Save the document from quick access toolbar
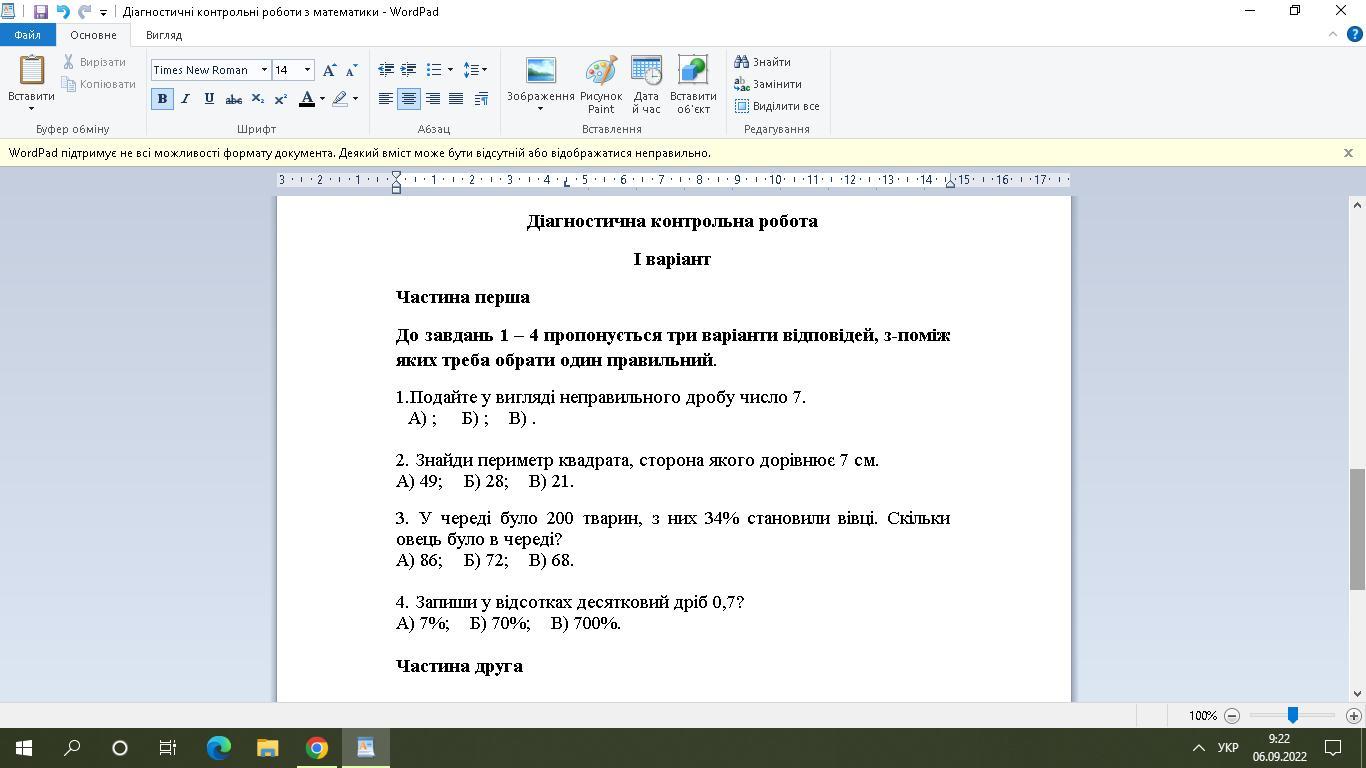The height and width of the screenshot is (768, 1366). (40, 12)
